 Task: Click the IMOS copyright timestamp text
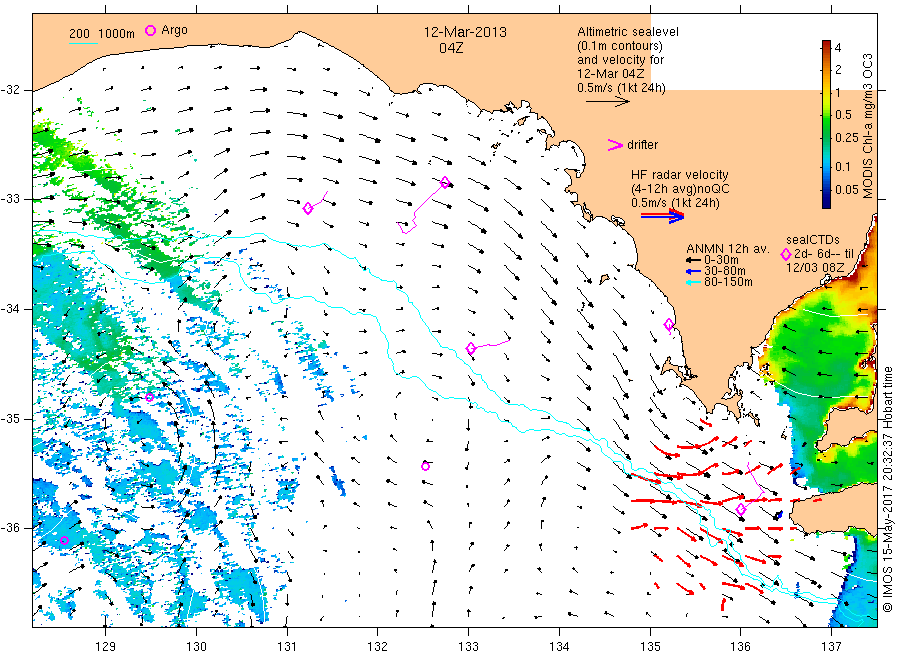pyautogui.click(x=888, y=489)
